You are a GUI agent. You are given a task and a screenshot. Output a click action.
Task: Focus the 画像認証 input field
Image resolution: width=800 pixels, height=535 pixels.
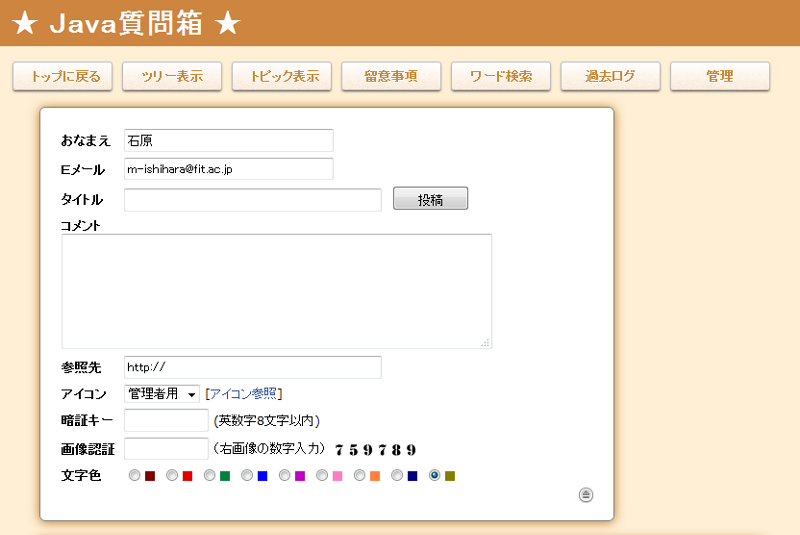coord(166,449)
